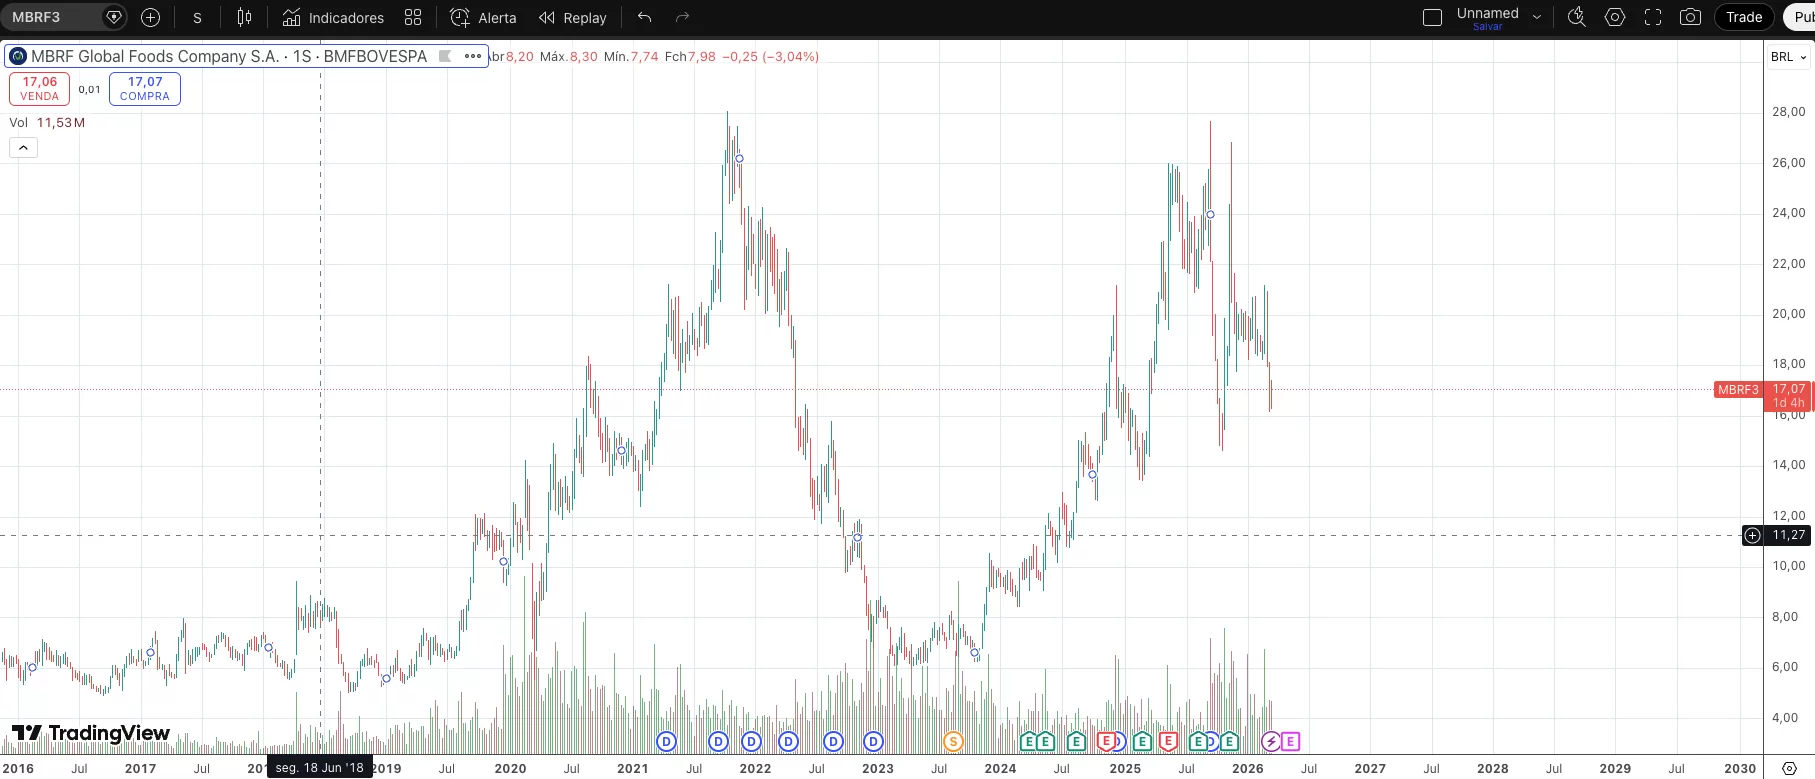This screenshot has height=779, width=1815.
Task: Click the 17,06 VENDA sell button
Action: (40, 89)
